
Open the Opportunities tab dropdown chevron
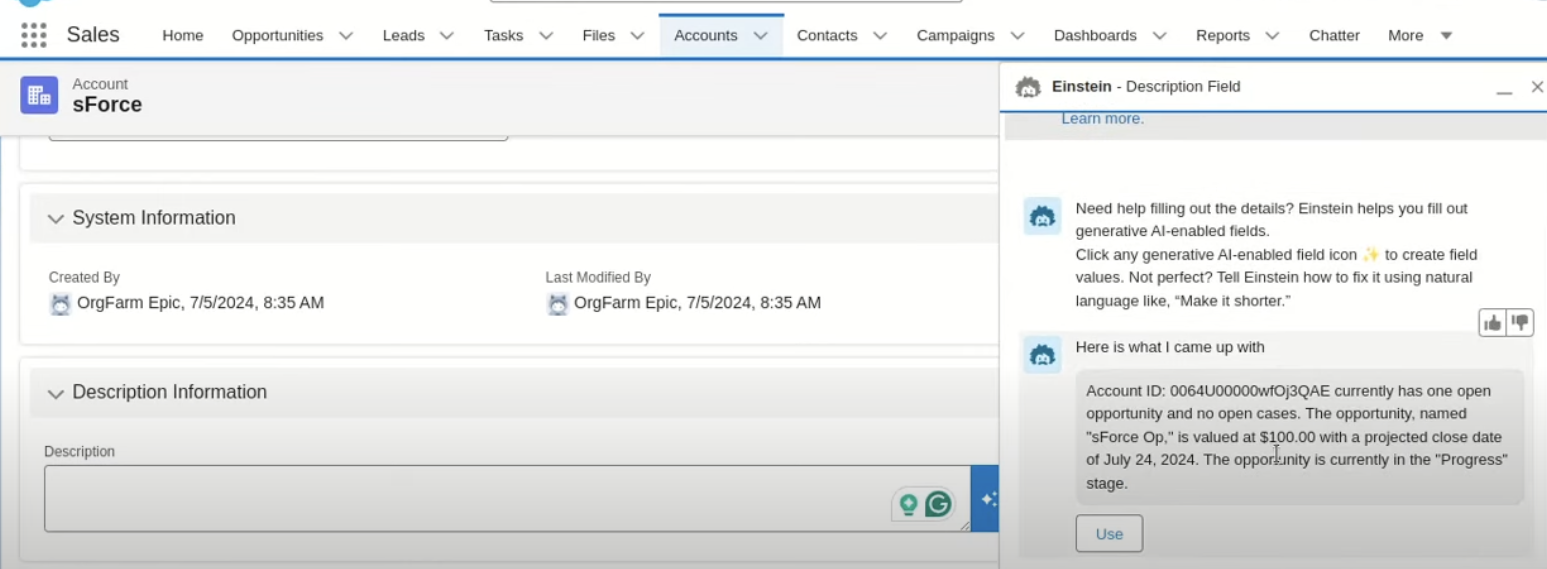(x=346, y=35)
